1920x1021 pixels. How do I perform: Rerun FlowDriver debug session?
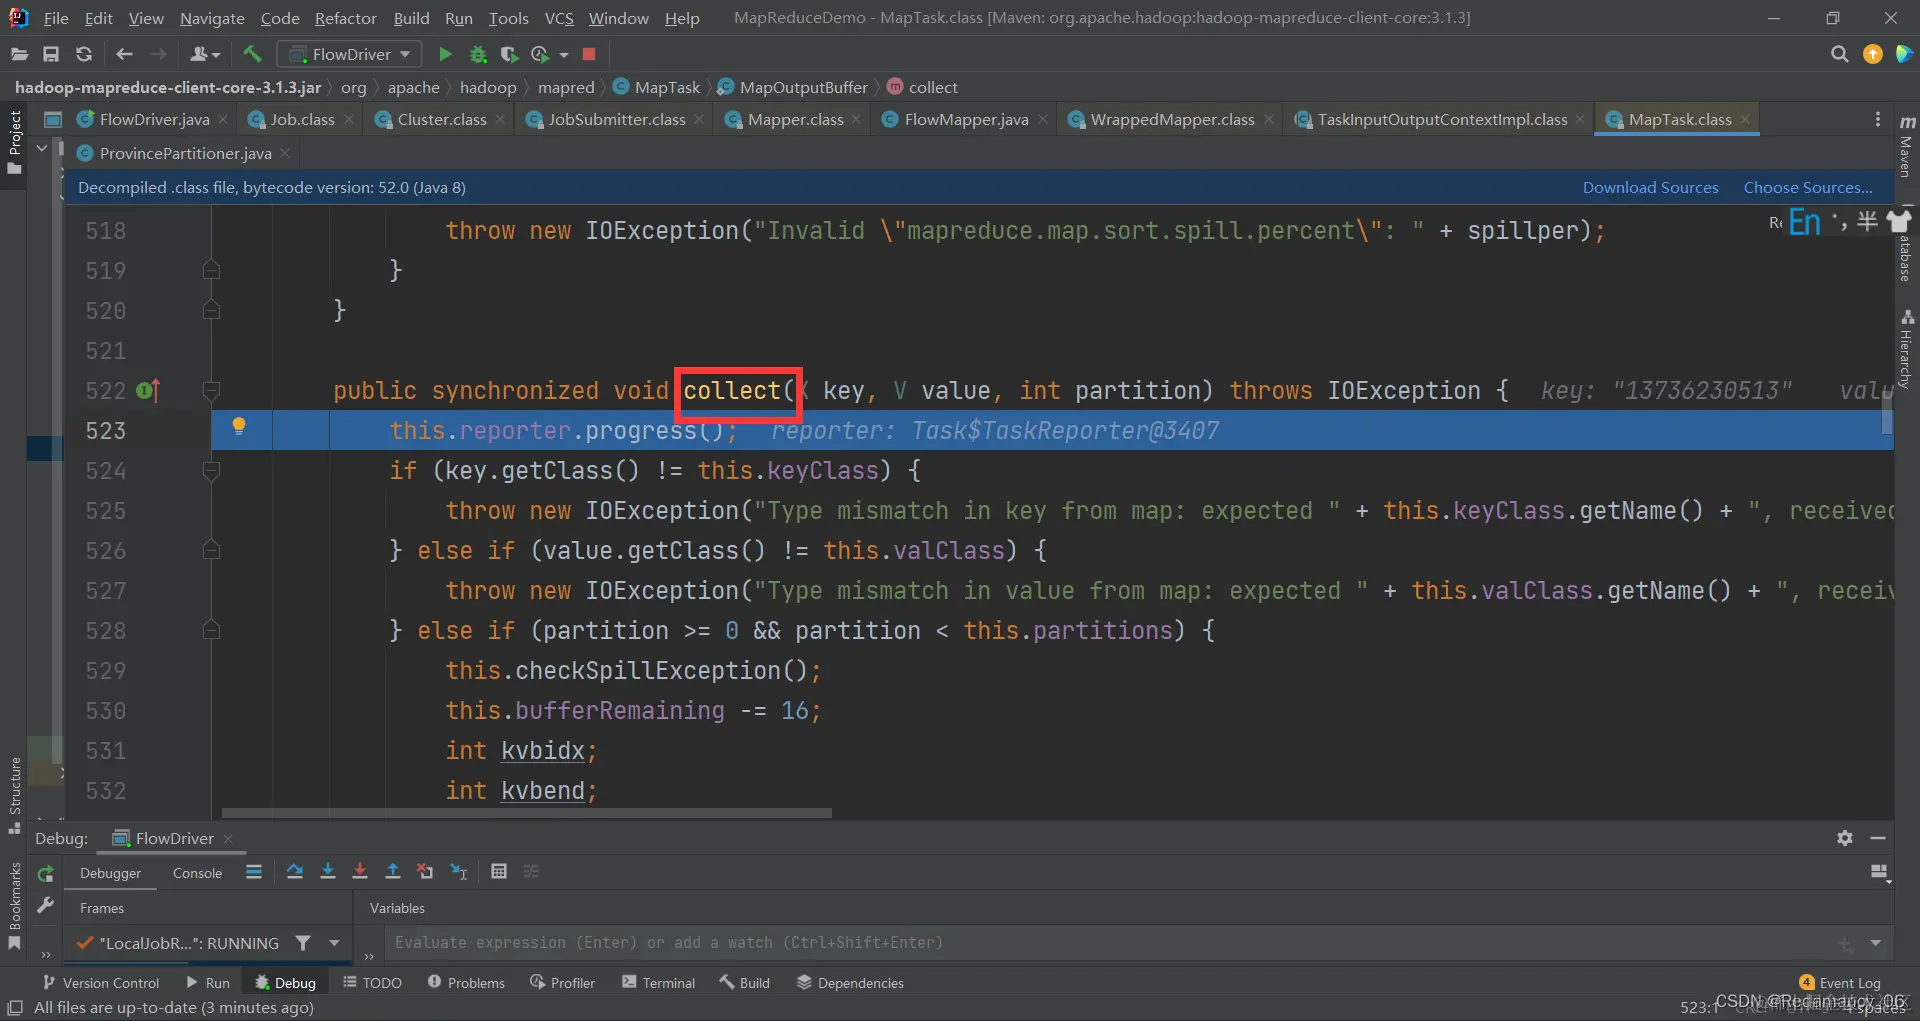click(x=45, y=873)
